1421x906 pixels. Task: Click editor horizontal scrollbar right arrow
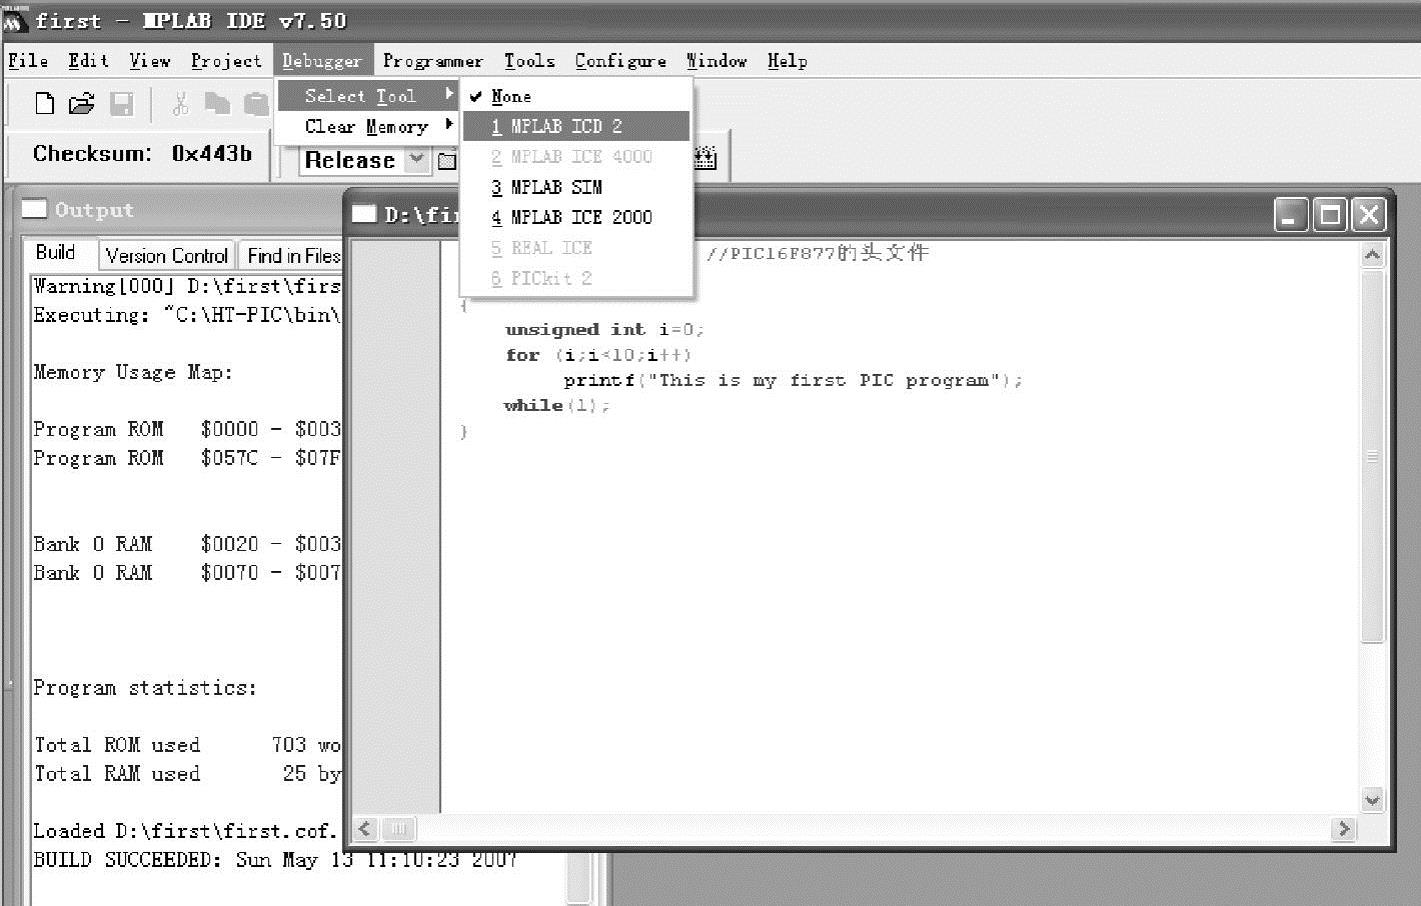[1344, 828]
